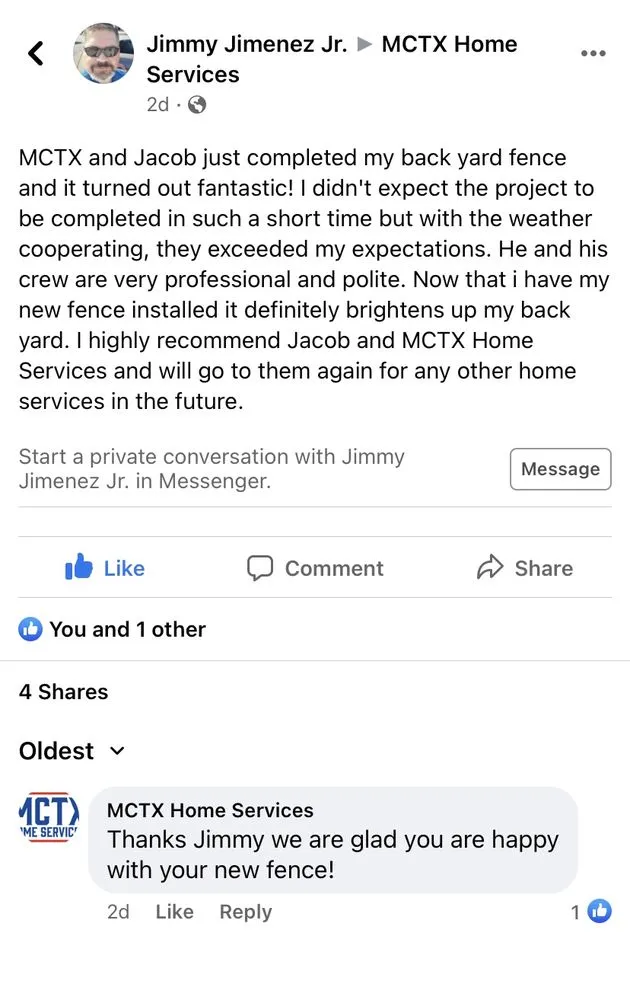Image resolution: width=630 pixels, height=1000 pixels.
Task: Reply to MCTX Home Services' comment
Action: tap(245, 911)
